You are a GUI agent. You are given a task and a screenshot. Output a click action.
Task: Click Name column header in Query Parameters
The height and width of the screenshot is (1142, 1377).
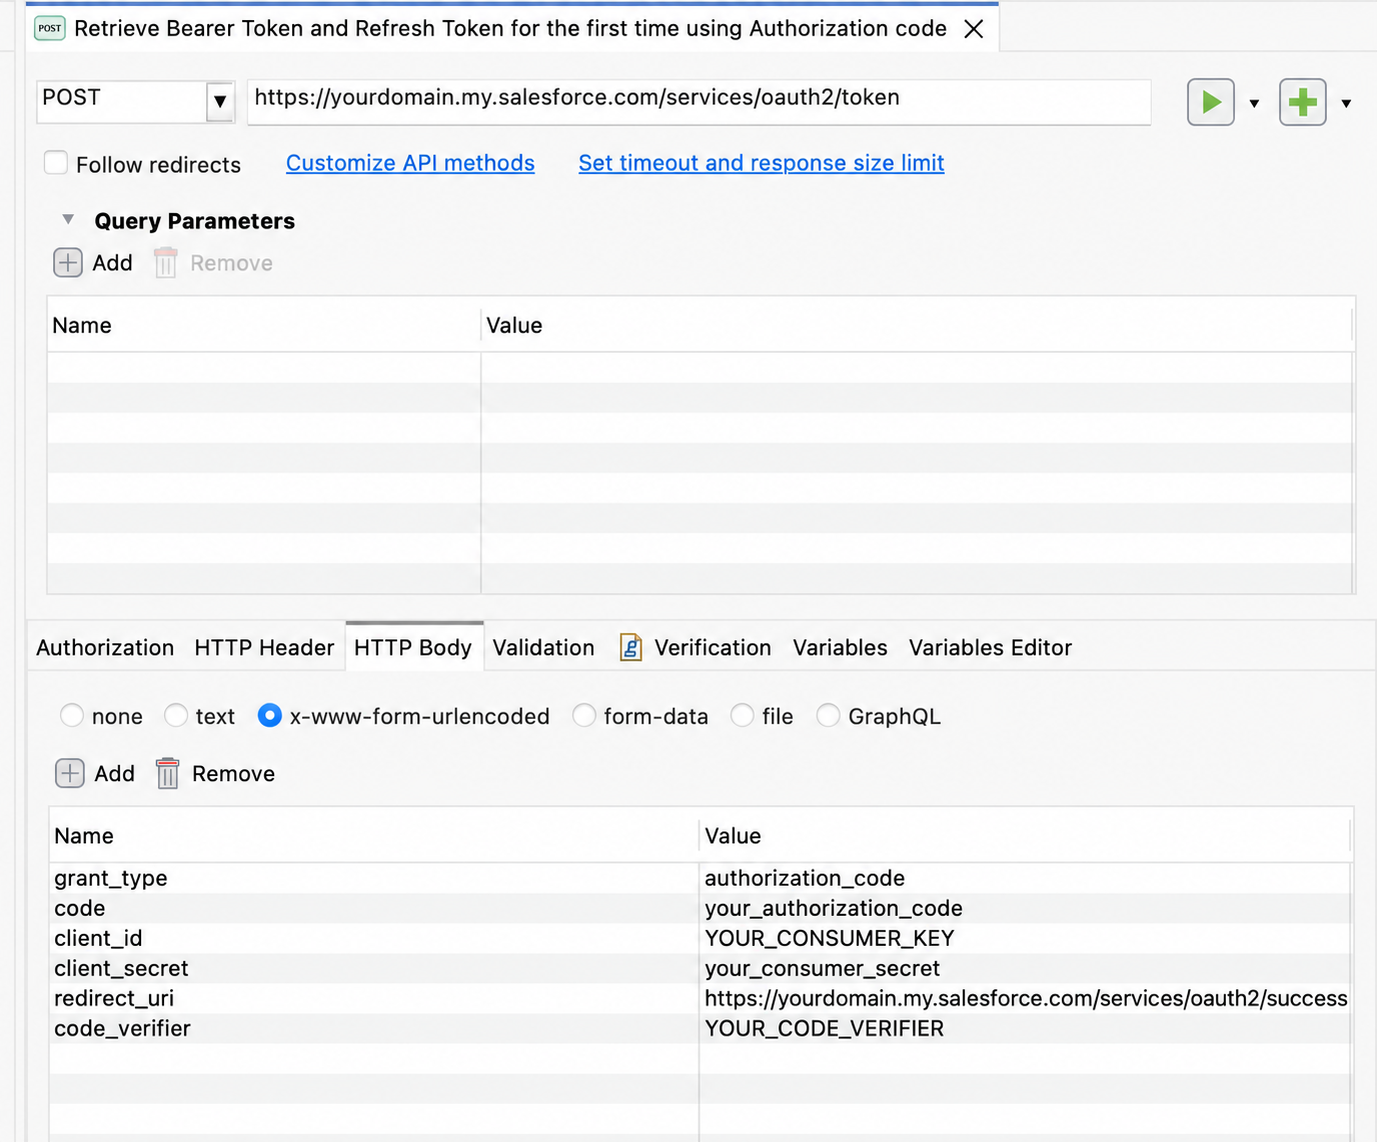[x=264, y=325]
